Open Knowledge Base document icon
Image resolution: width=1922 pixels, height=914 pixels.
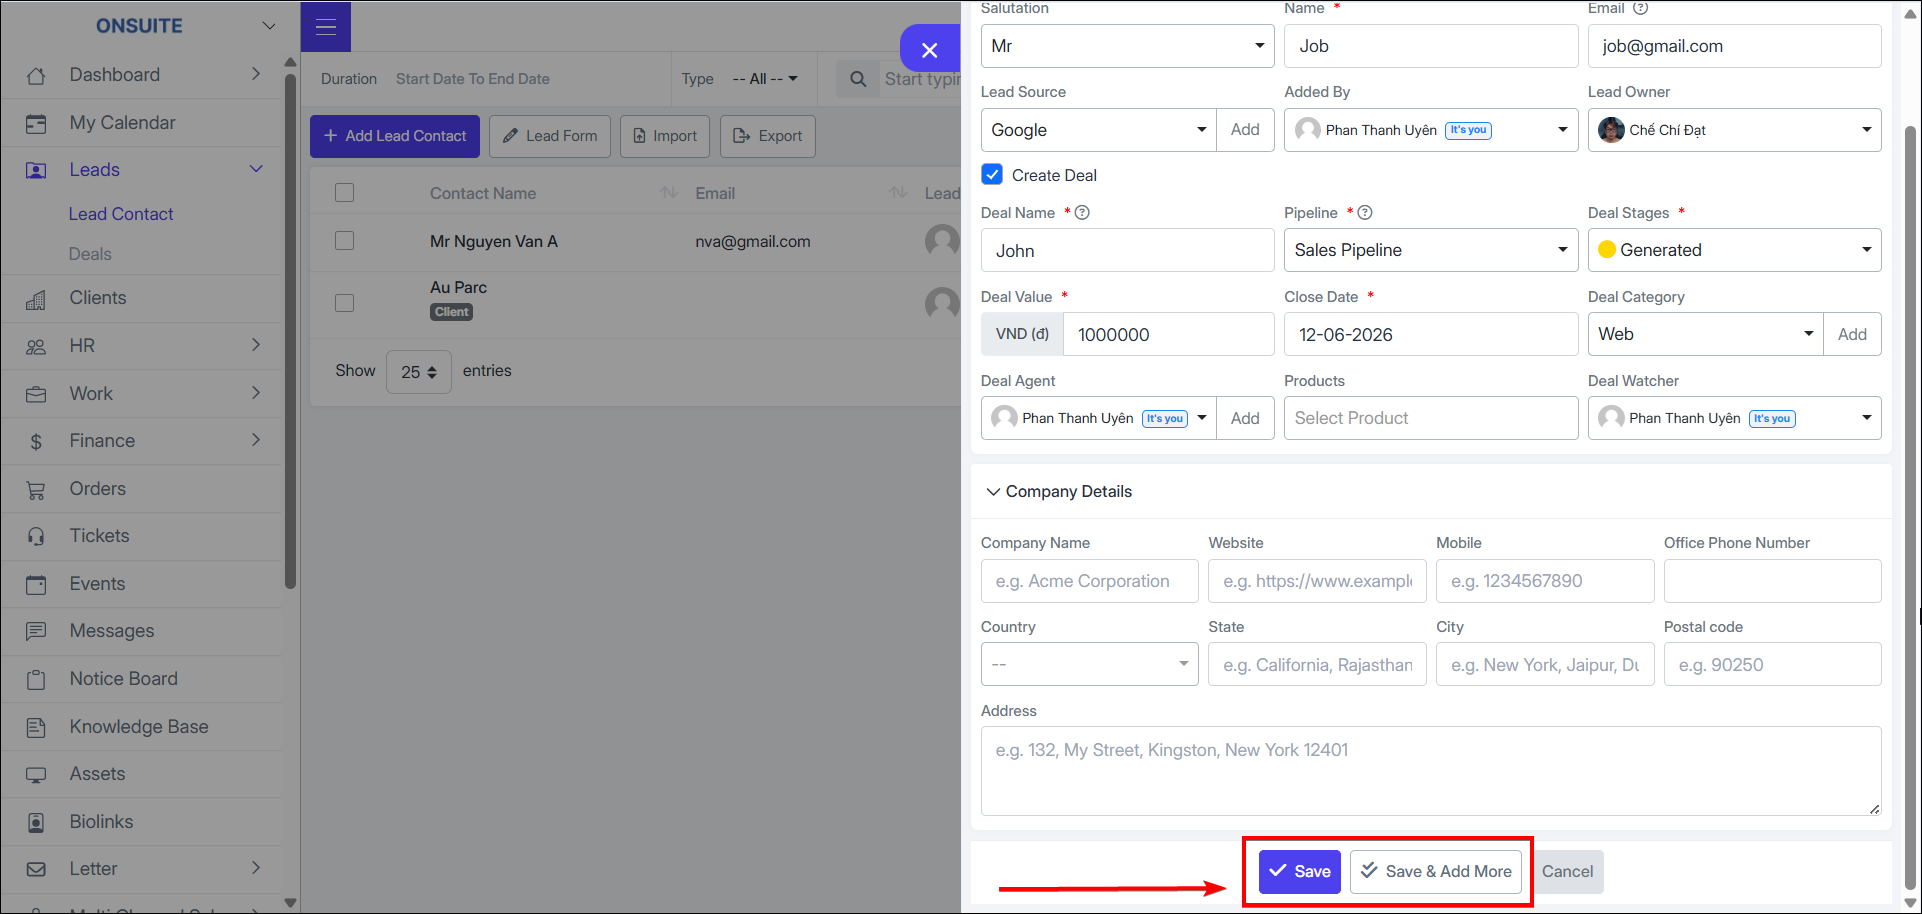point(36,728)
